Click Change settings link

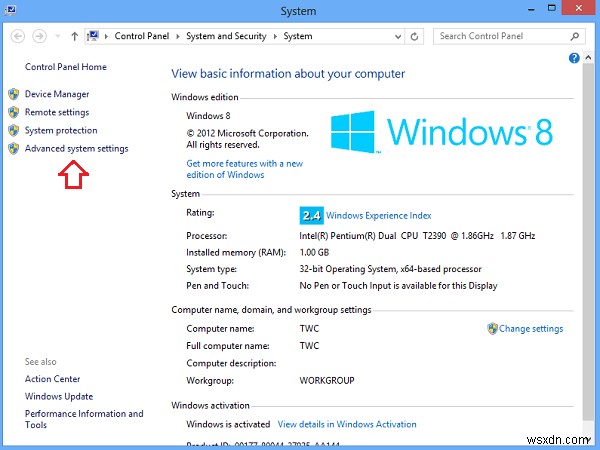click(531, 329)
